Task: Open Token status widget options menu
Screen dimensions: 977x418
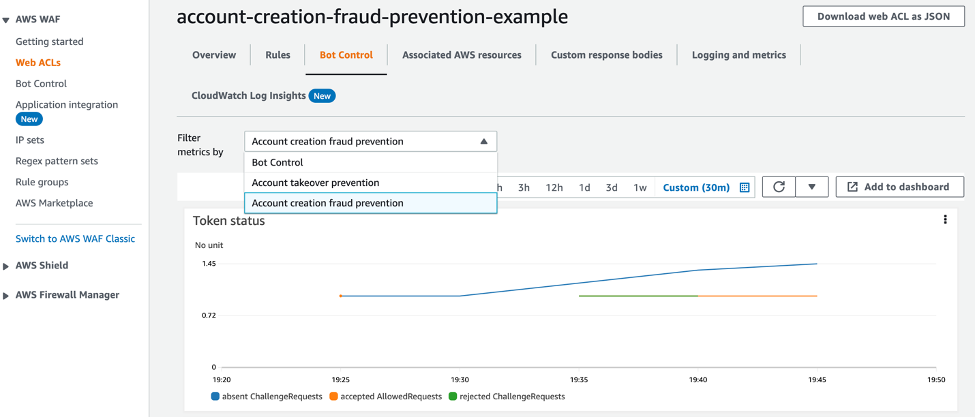Action: [x=945, y=219]
